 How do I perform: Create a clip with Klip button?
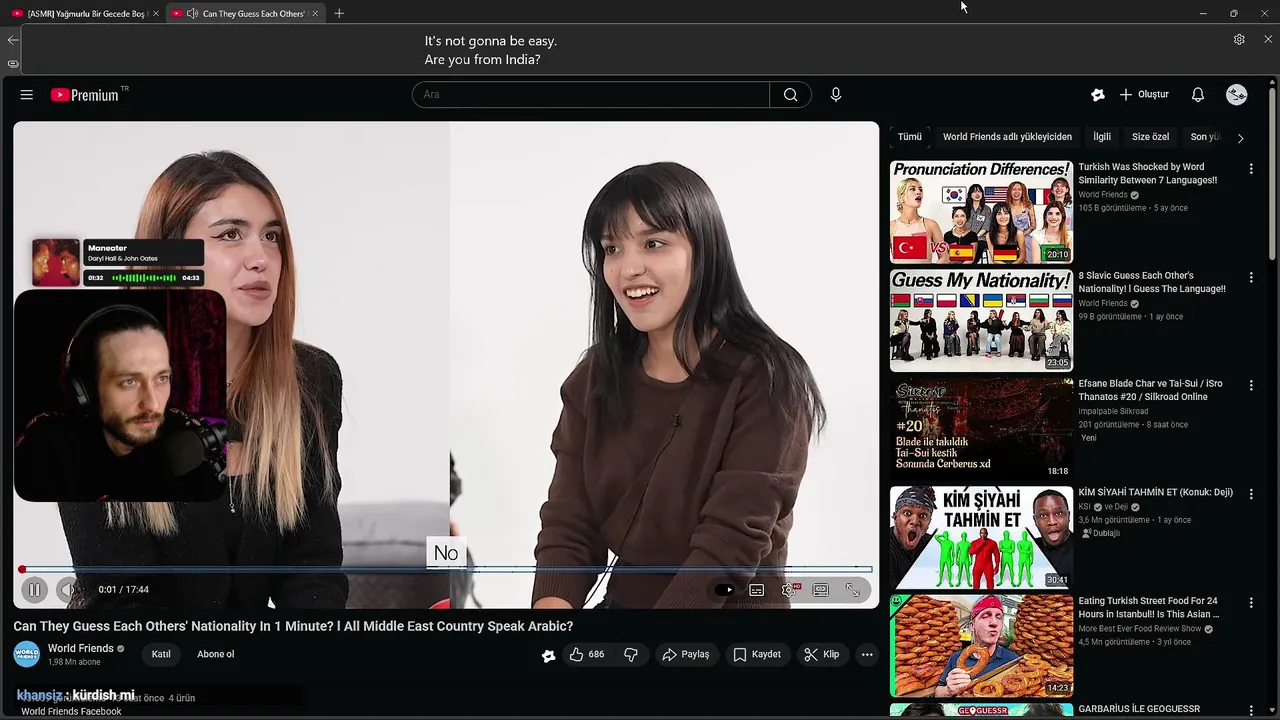[822, 655]
